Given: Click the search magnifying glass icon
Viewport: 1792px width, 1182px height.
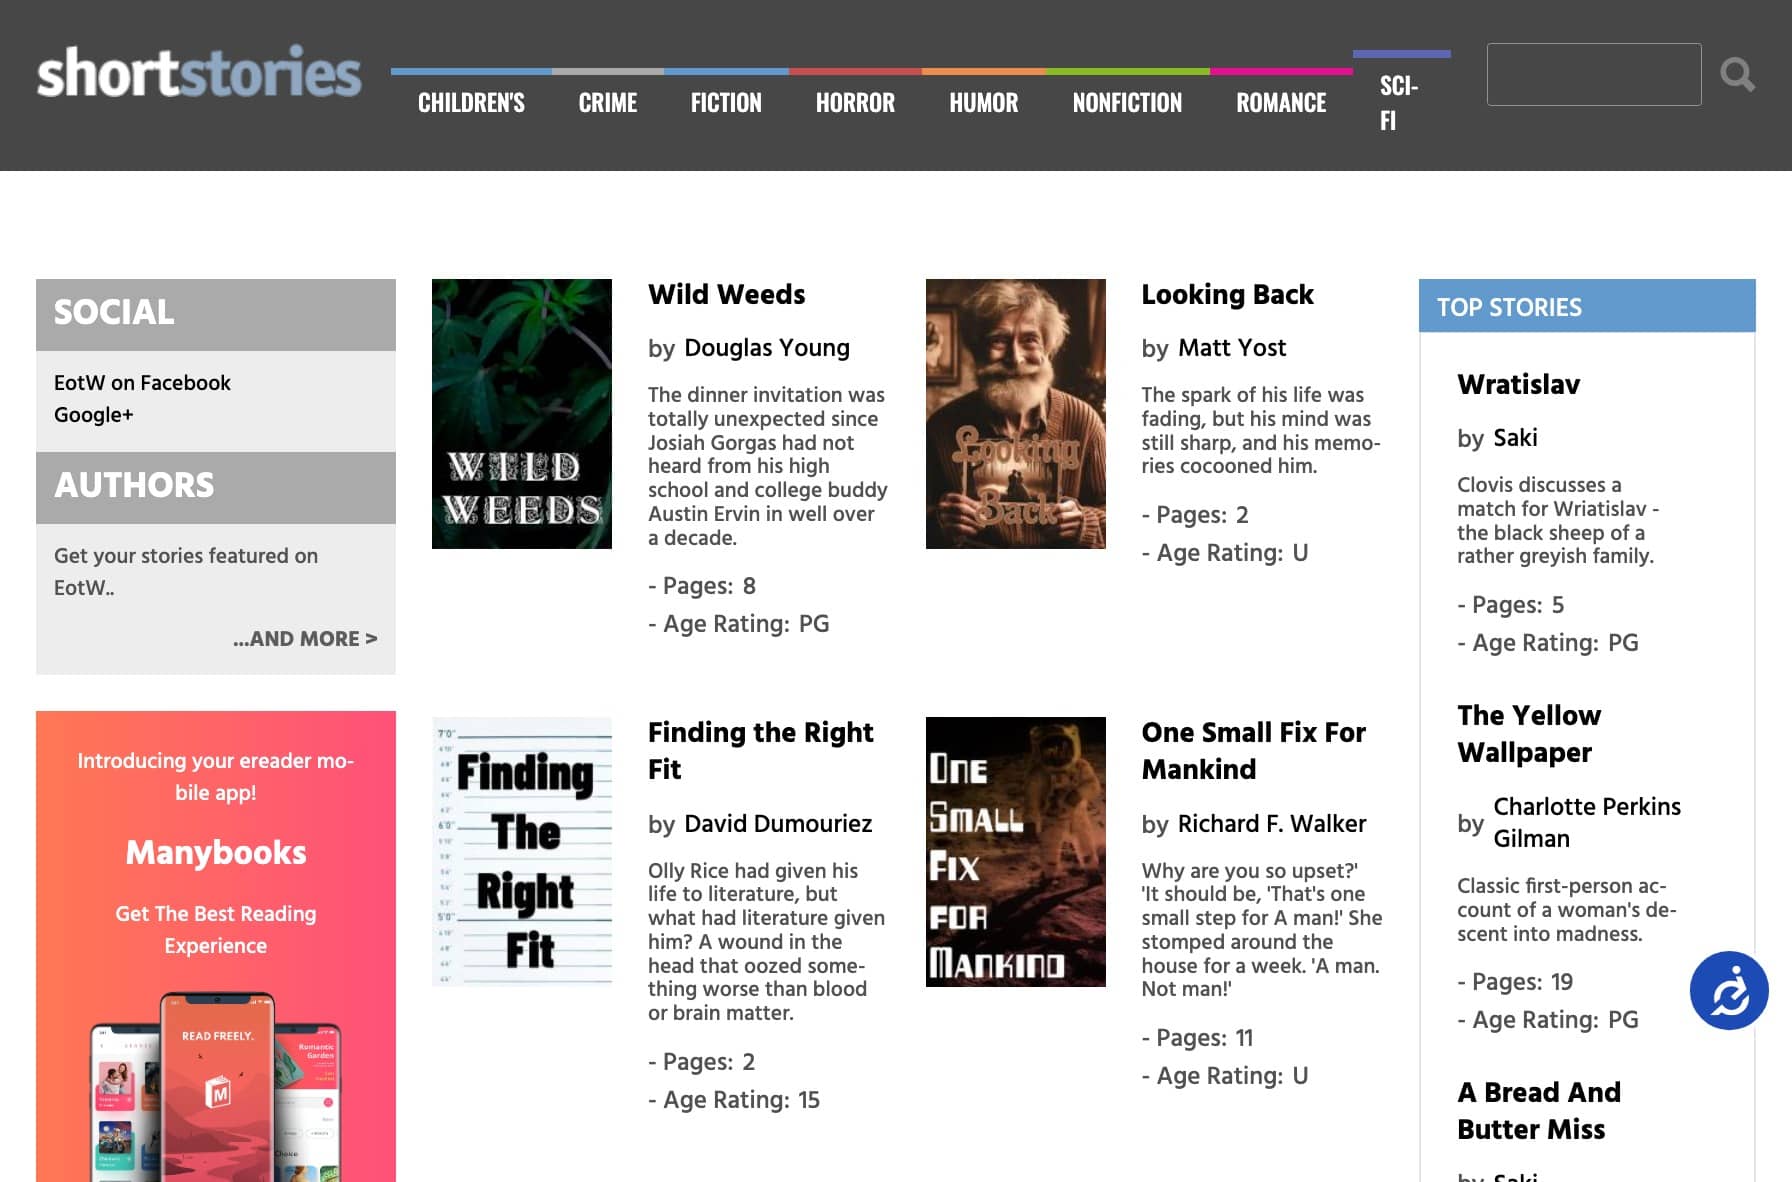Looking at the screenshot, I should [1737, 75].
